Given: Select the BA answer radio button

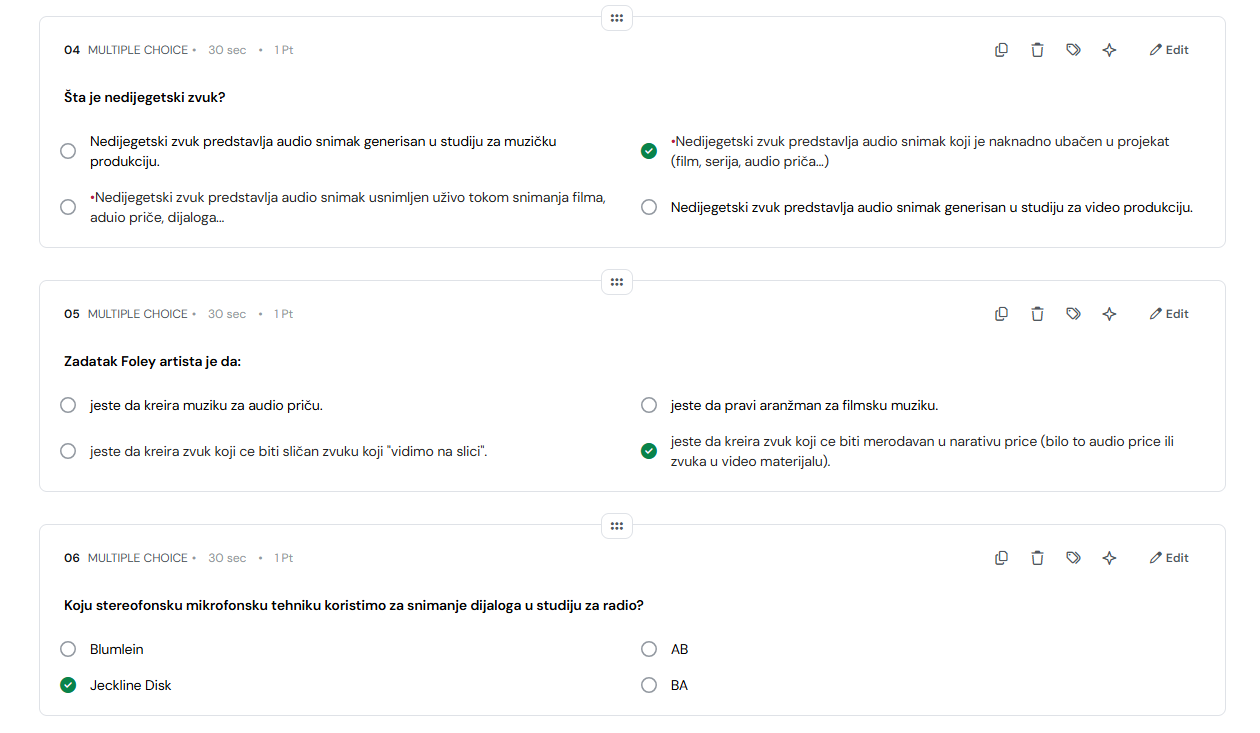Looking at the screenshot, I should tap(649, 685).
